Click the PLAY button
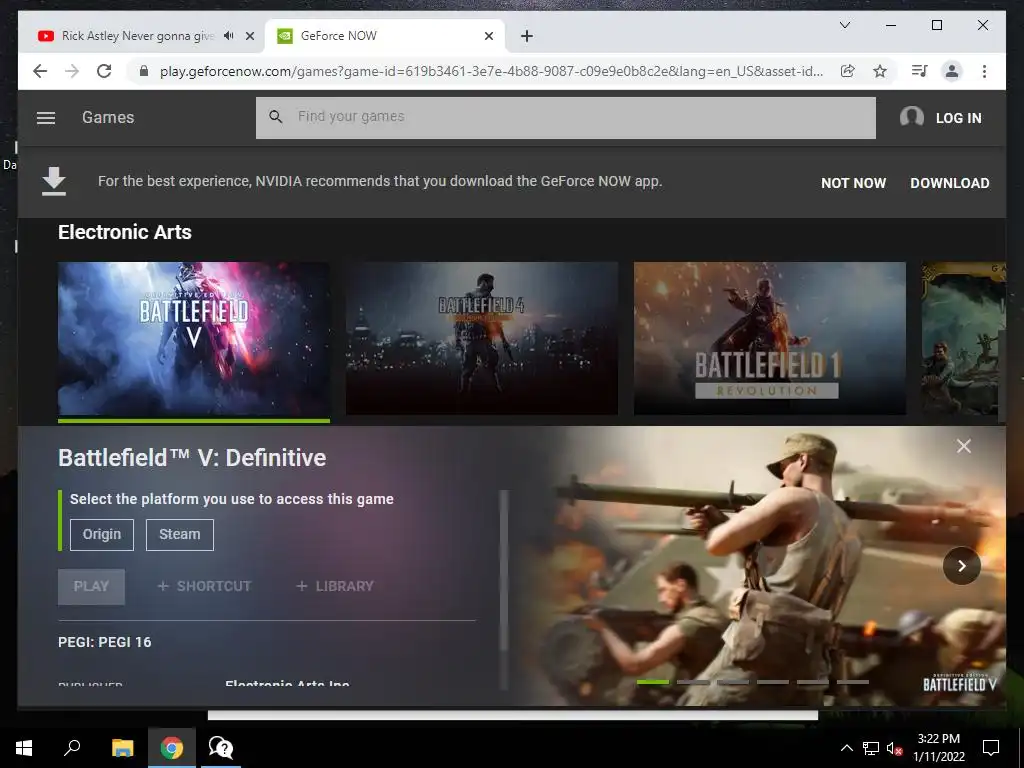This screenshot has height=768, width=1024. pos(91,586)
